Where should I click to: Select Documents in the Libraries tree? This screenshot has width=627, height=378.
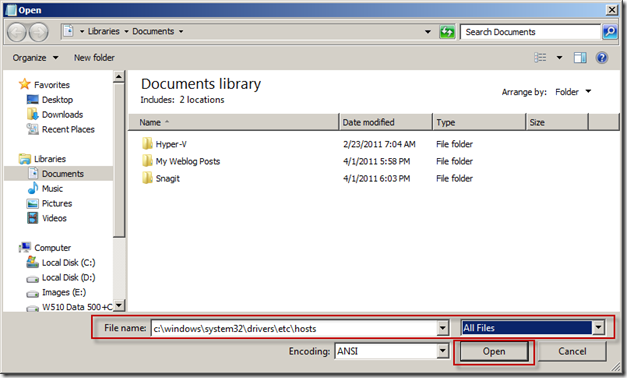(58, 174)
